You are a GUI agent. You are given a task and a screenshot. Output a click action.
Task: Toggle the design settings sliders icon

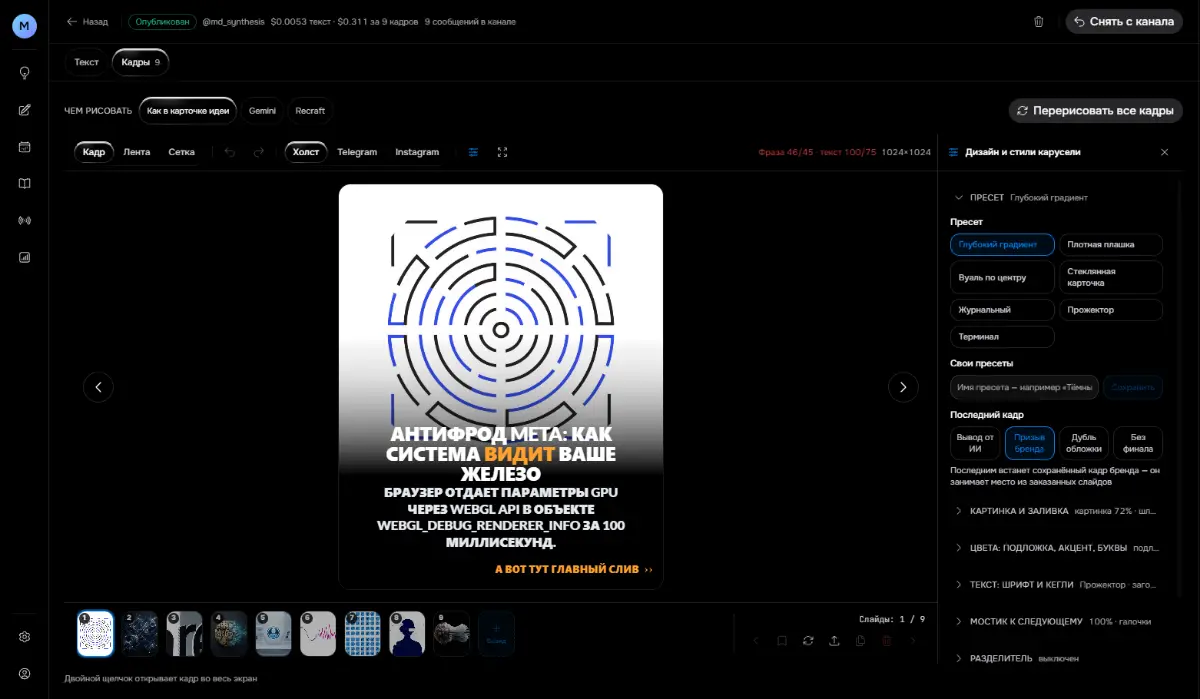473,152
